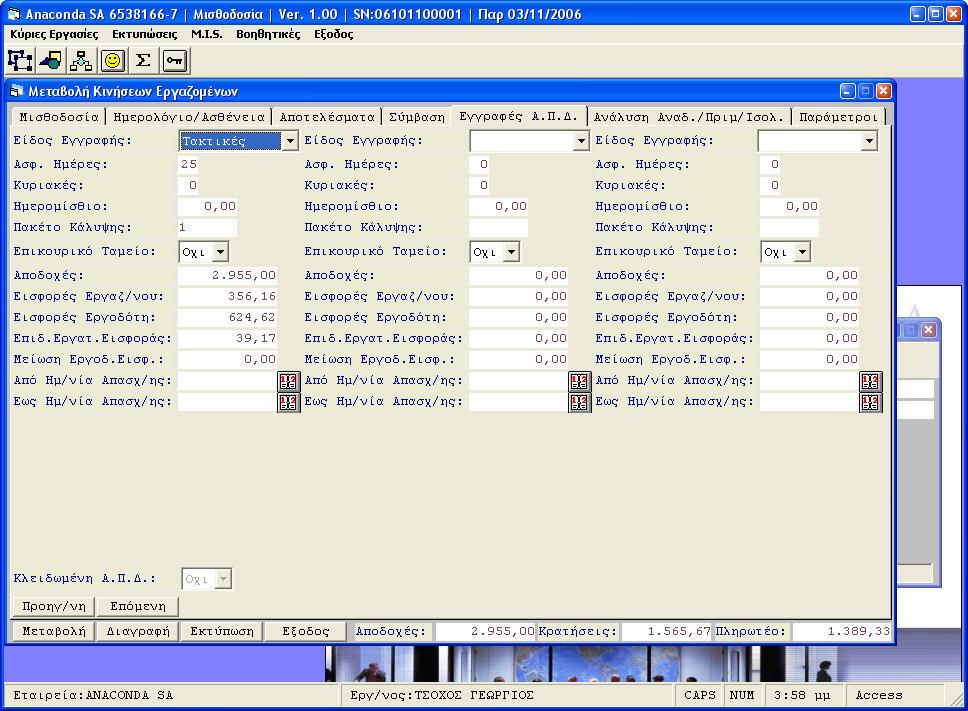
Task: Click the Εξοδος menu item
Action: [333, 34]
